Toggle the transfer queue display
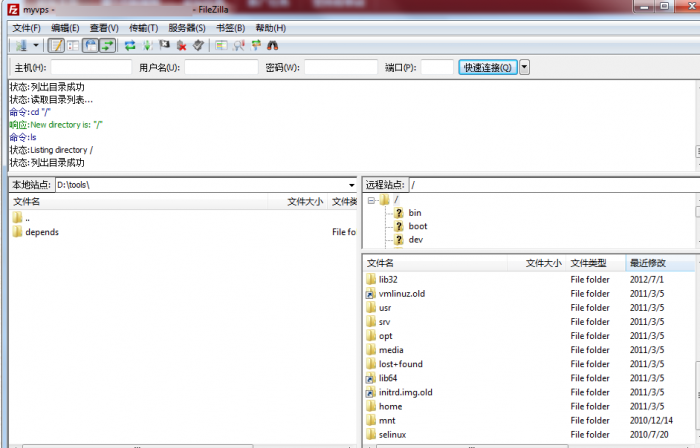The image size is (700, 448). click(x=108, y=46)
